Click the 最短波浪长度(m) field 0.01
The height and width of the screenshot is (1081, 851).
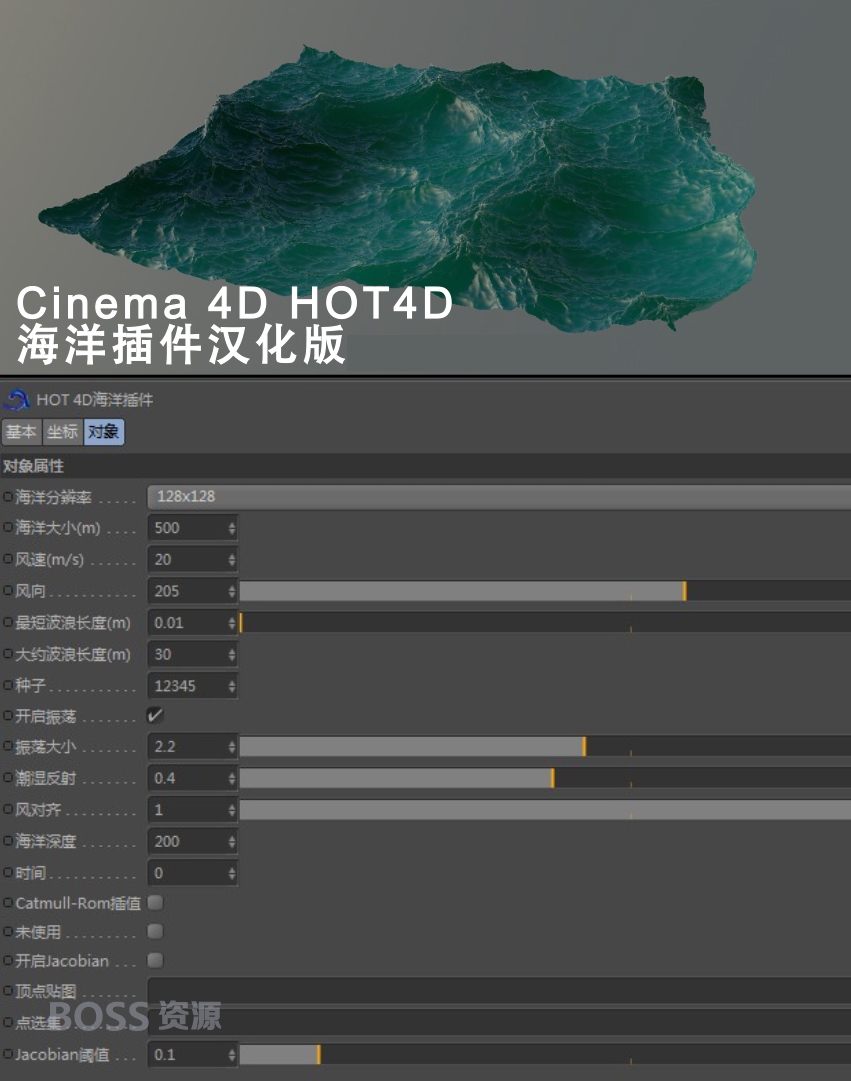click(x=187, y=623)
